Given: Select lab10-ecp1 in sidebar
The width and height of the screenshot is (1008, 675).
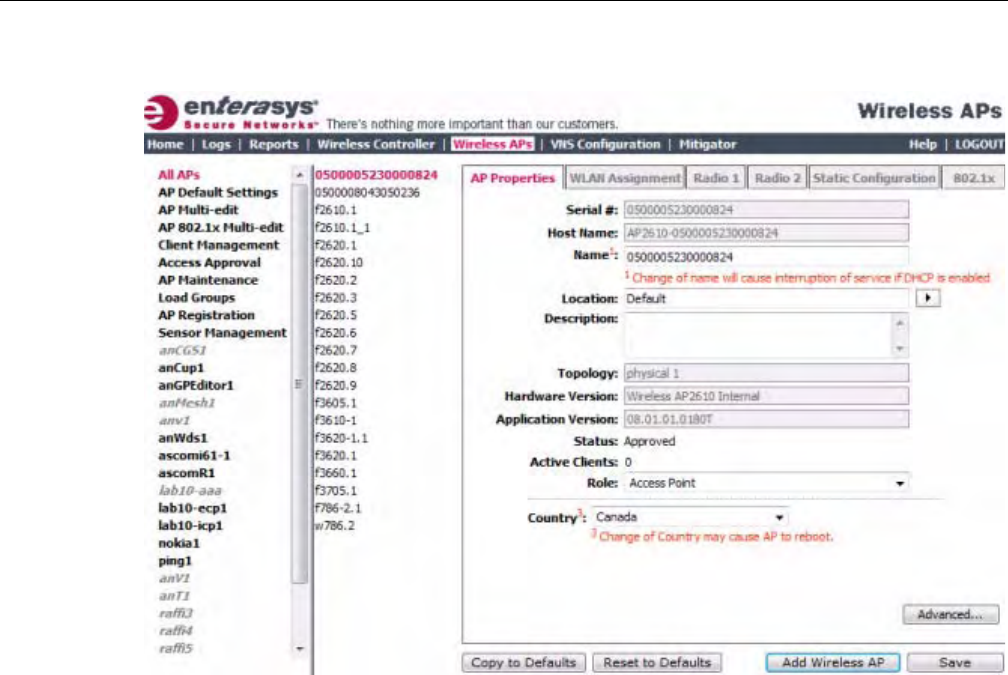Looking at the screenshot, I should click(x=192, y=508).
